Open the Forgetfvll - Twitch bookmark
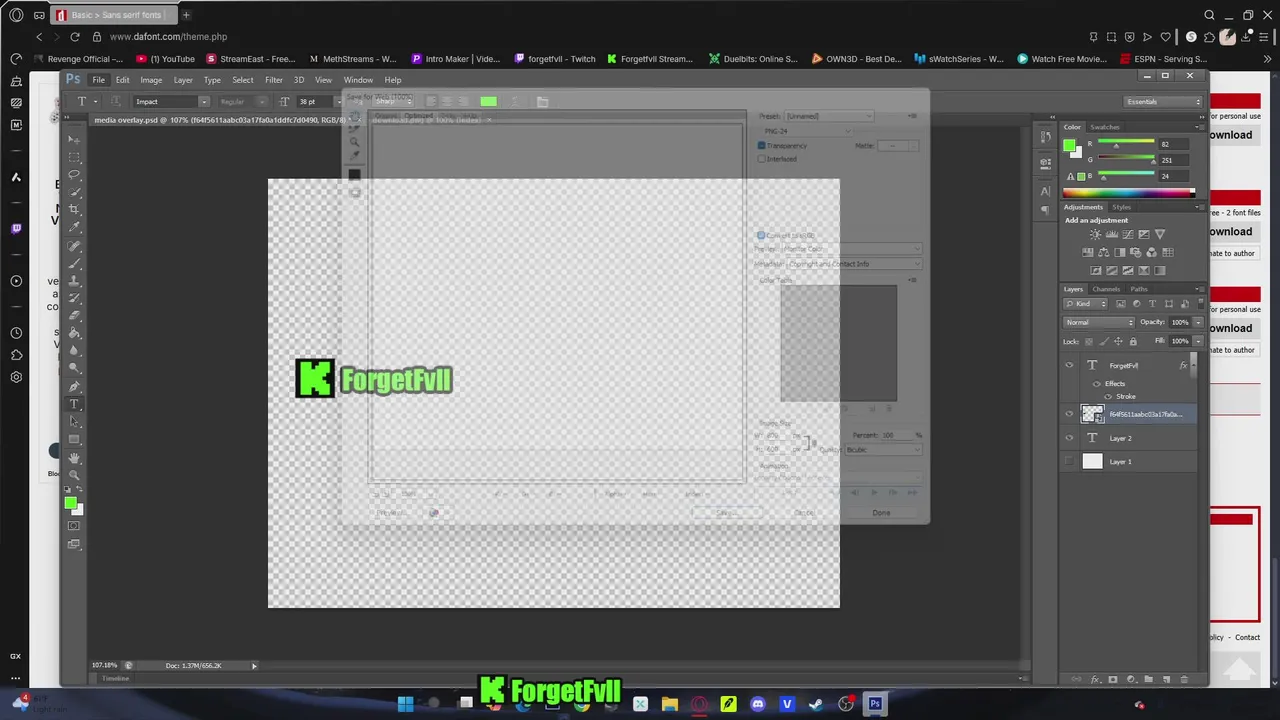The image size is (1280, 720). click(x=554, y=59)
